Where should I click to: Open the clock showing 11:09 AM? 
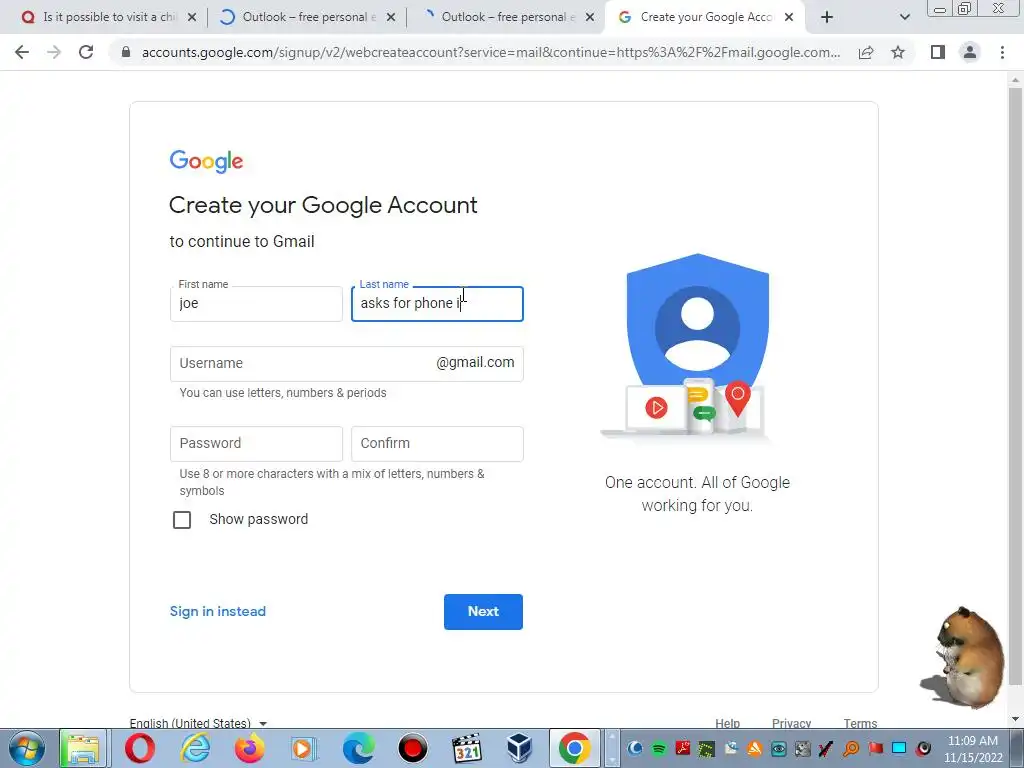click(972, 748)
